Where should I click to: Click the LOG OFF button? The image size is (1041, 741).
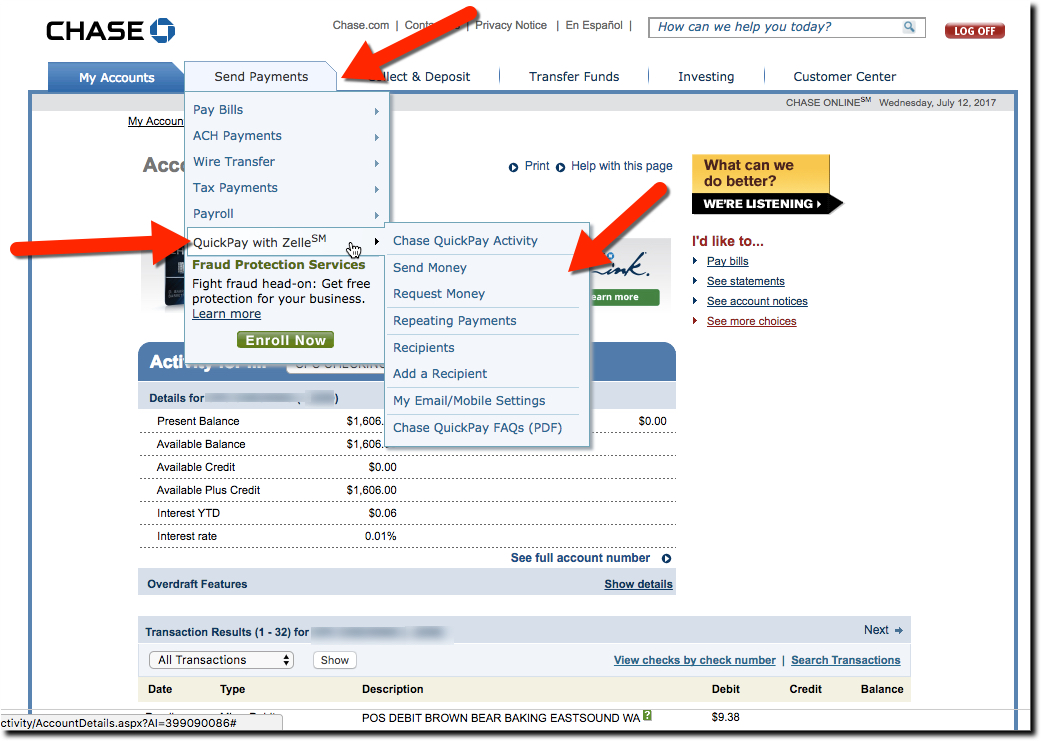coord(973,31)
